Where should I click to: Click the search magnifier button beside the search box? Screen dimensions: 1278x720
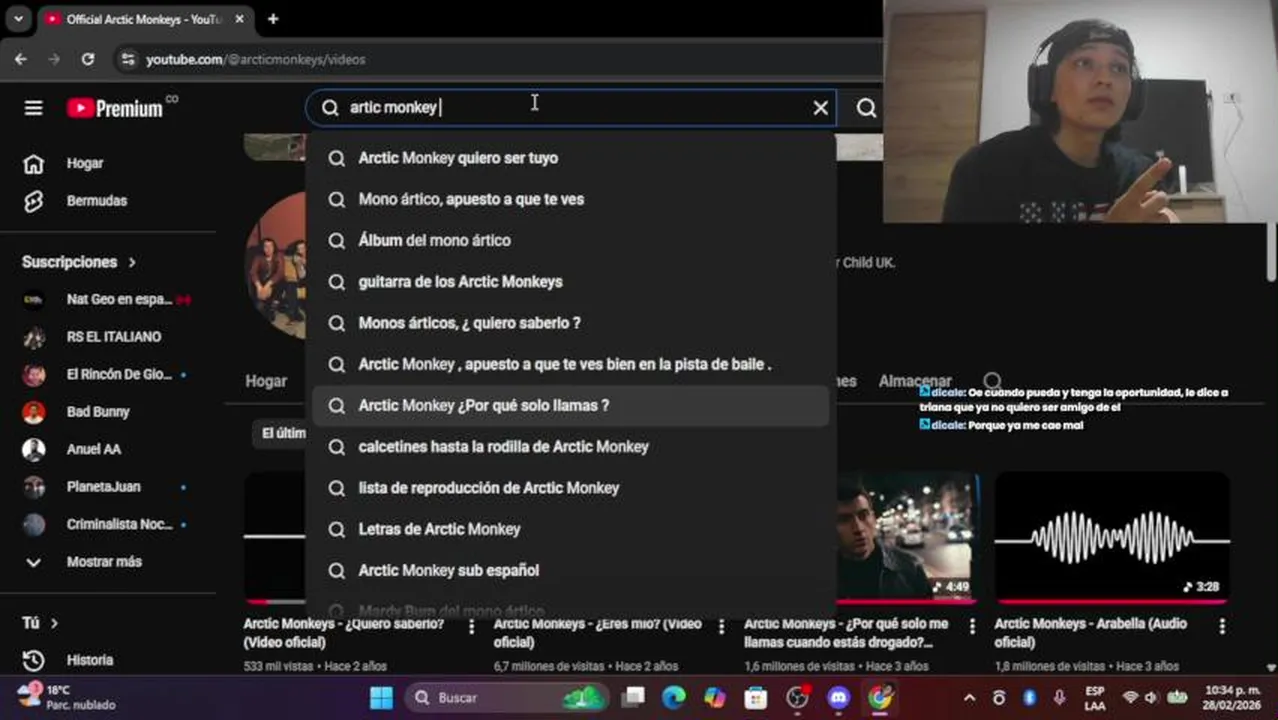coord(866,107)
